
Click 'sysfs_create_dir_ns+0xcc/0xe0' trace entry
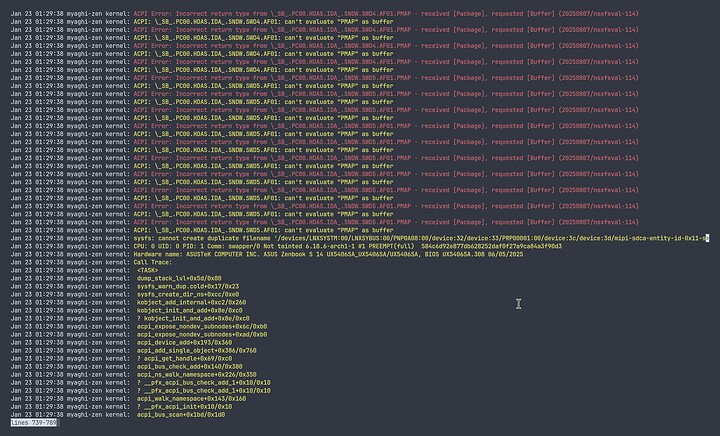[188, 295]
